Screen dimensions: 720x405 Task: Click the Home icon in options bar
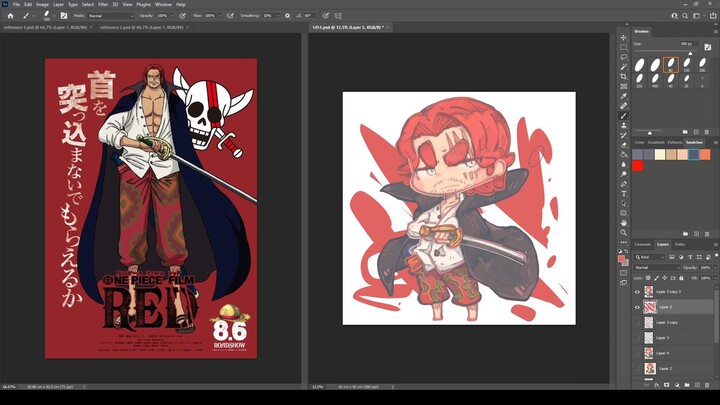(11, 16)
